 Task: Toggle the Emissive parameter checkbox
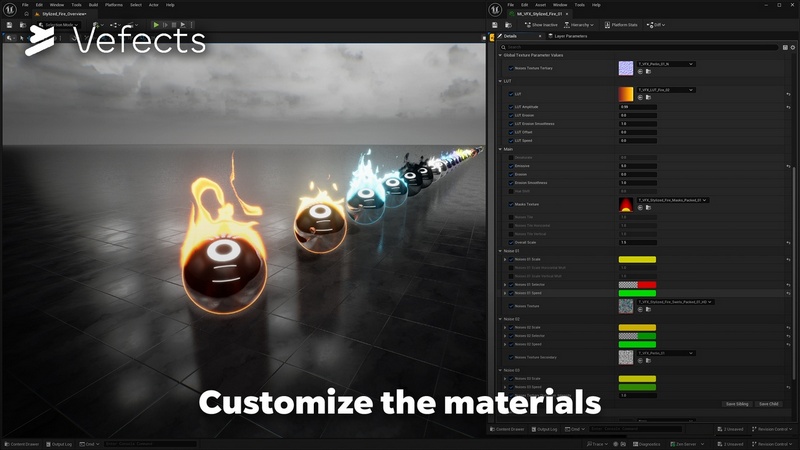click(x=510, y=166)
